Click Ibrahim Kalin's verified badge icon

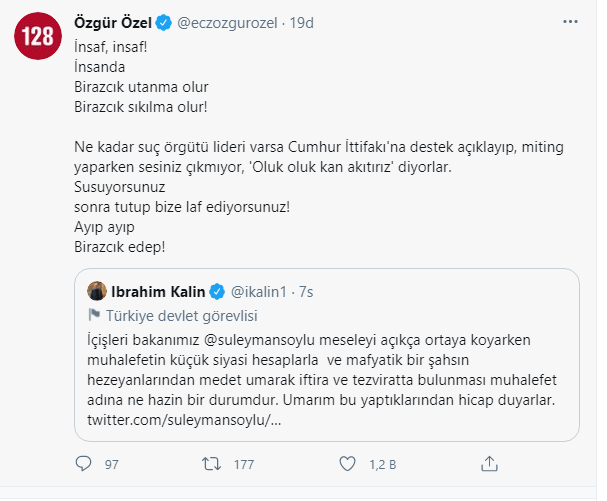point(215,292)
